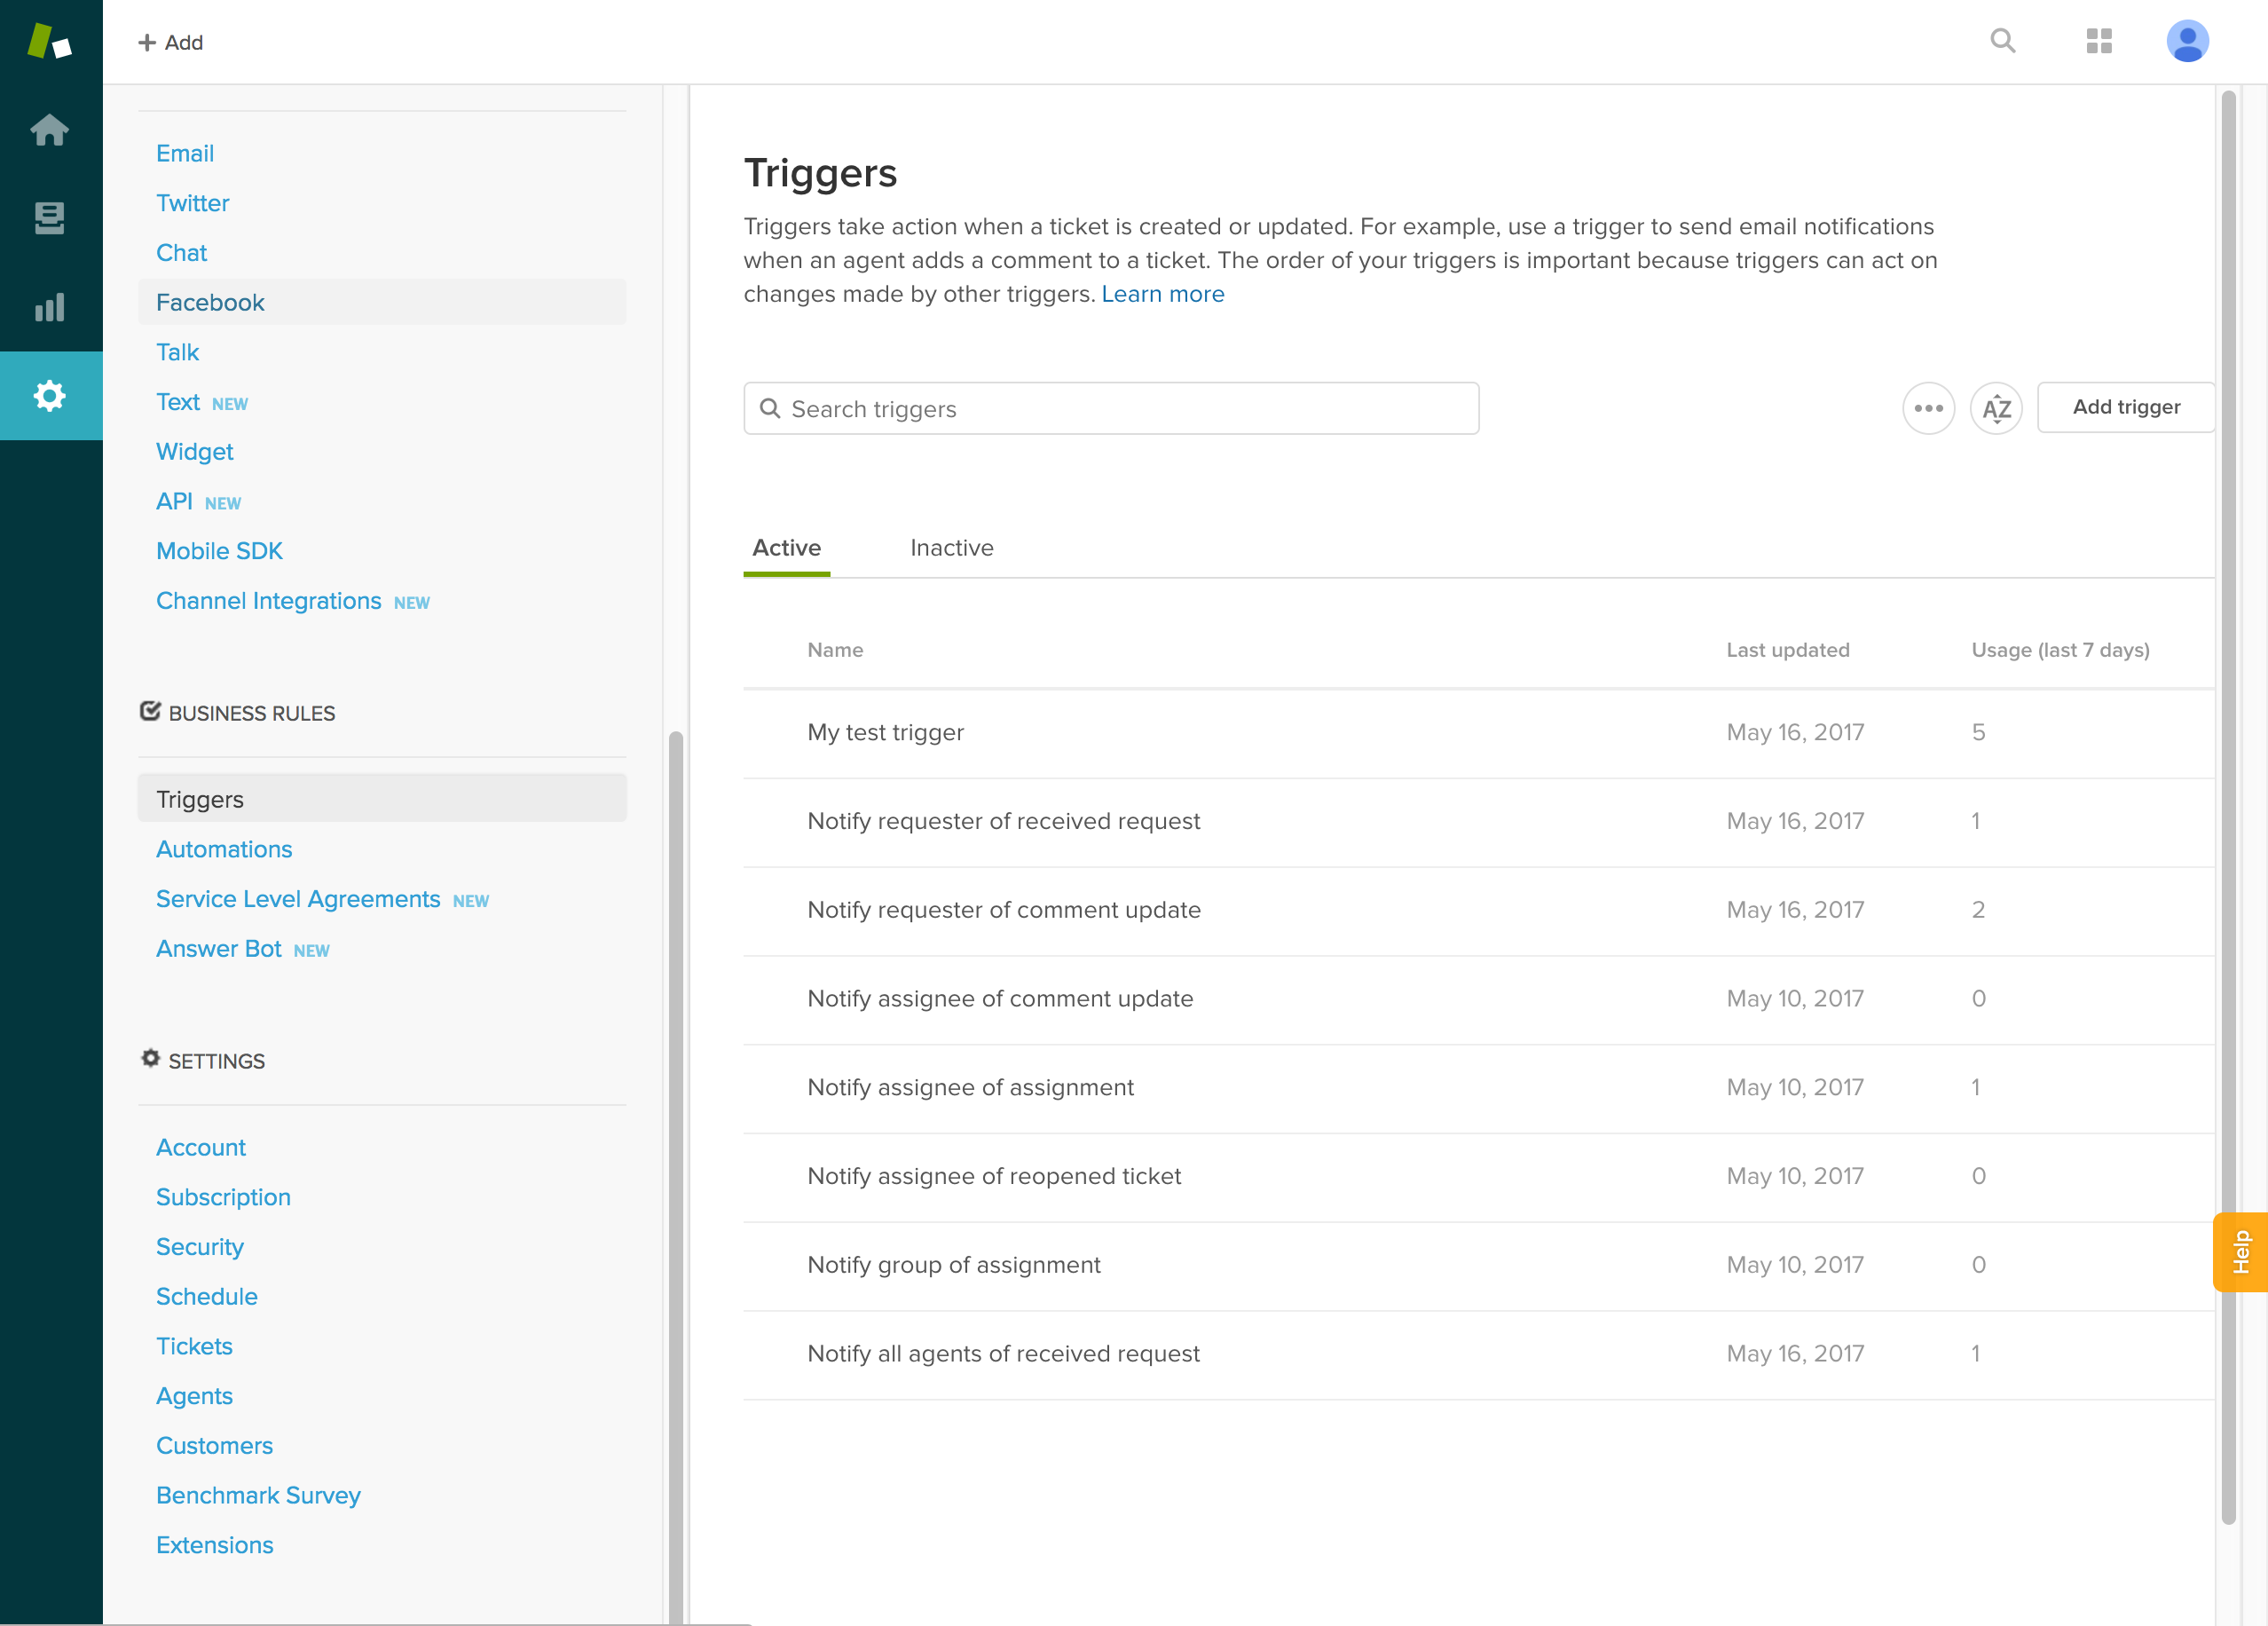Sort triggers alphabetically with AZ button
This screenshot has width=2268, height=1626.
[1995, 408]
